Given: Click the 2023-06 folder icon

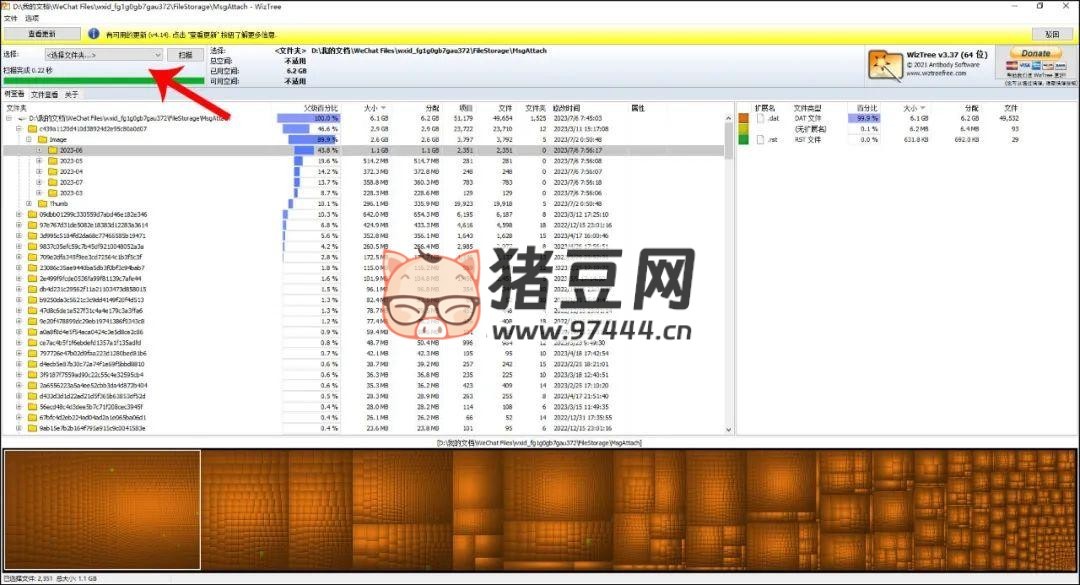Looking at the screenshot, I should tap(50, 150).
